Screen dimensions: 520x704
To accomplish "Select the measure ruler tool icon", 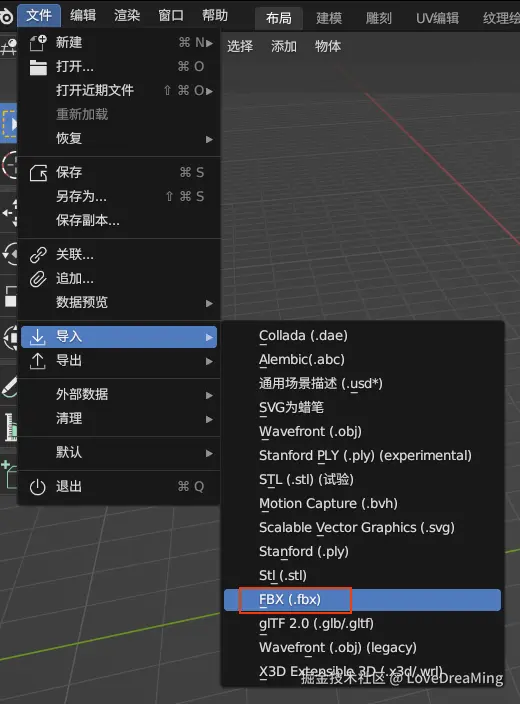I will (x=9, y=427).
